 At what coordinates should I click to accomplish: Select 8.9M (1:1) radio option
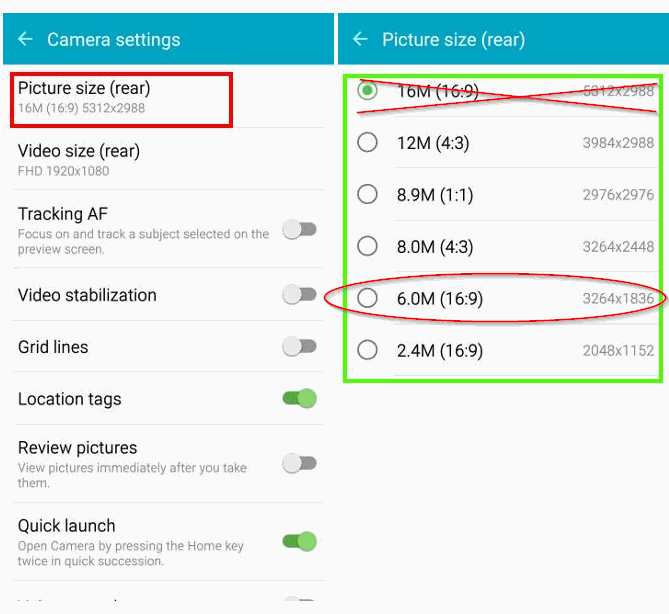tap(368, 194)
